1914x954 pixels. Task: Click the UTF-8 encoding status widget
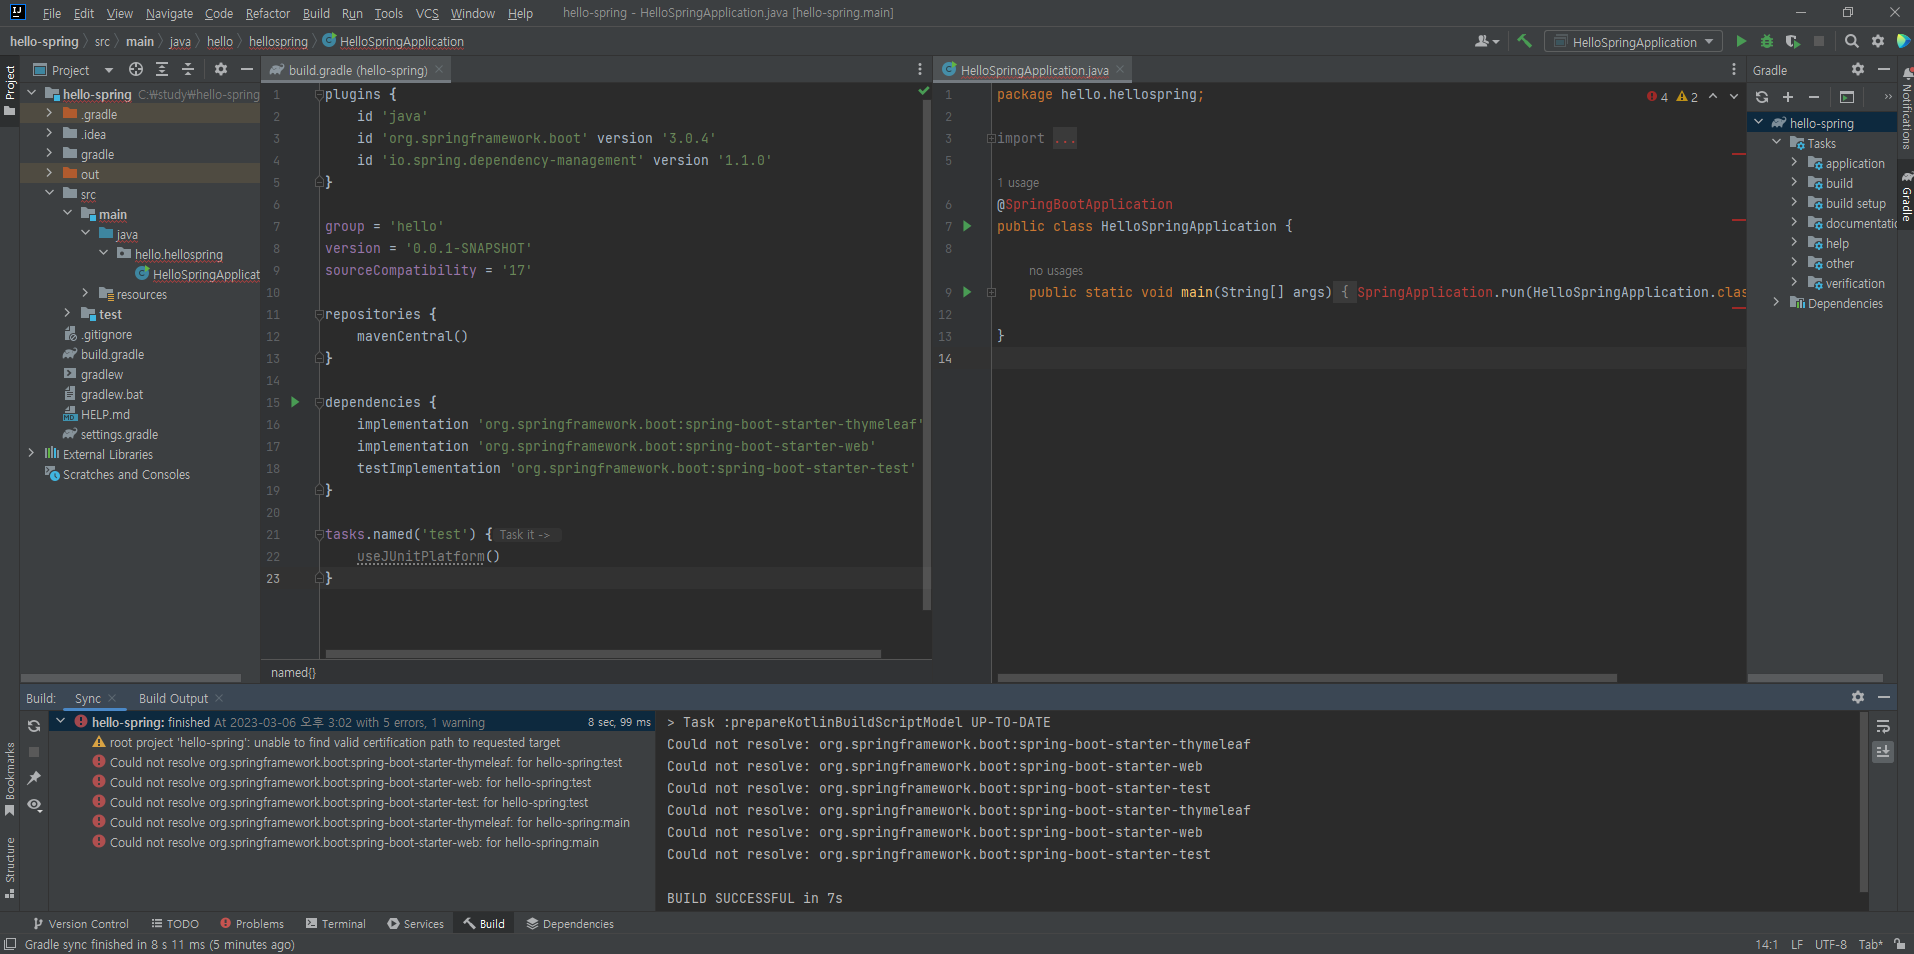(x=1831, y=944)
